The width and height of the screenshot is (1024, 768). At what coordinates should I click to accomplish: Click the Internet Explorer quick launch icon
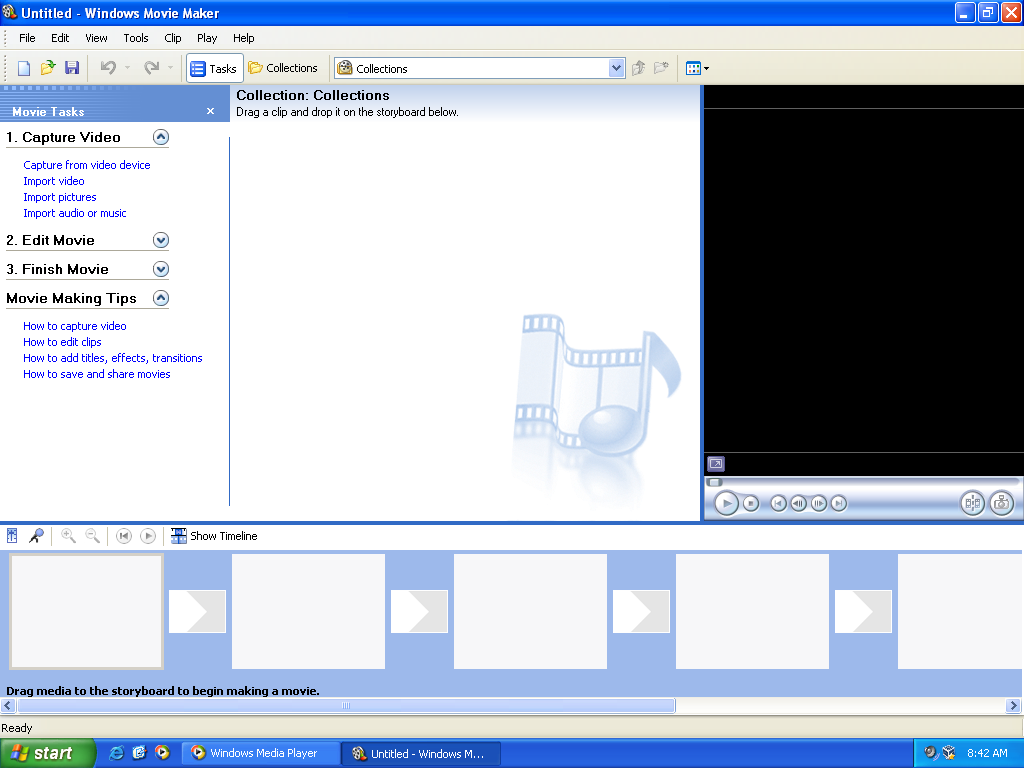pos(116,753)
